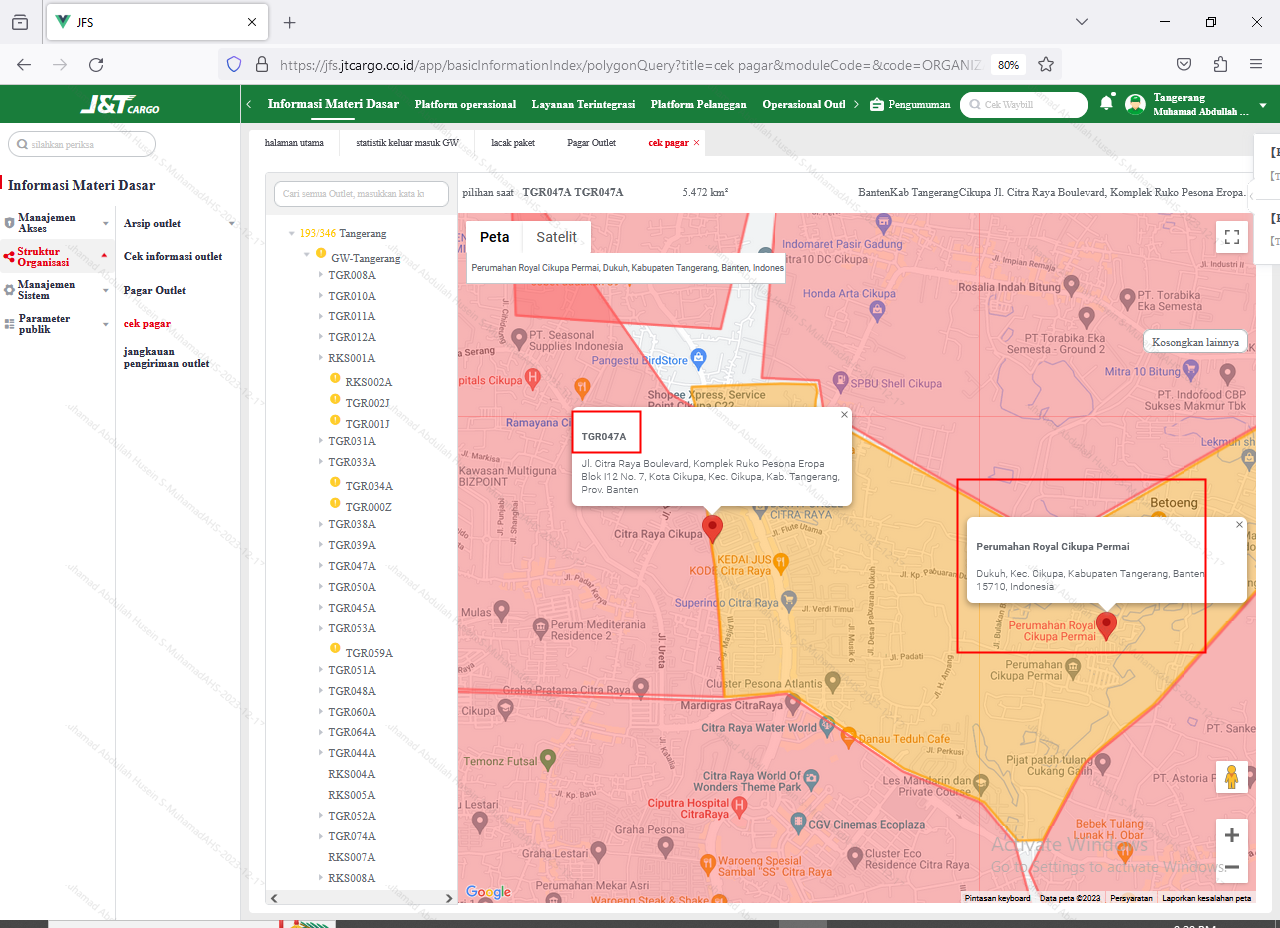Click the red marker at Citra Raya Cikupa
Image resolution: width=1280 pixels, height=928 pixels.
click(712, 528)
